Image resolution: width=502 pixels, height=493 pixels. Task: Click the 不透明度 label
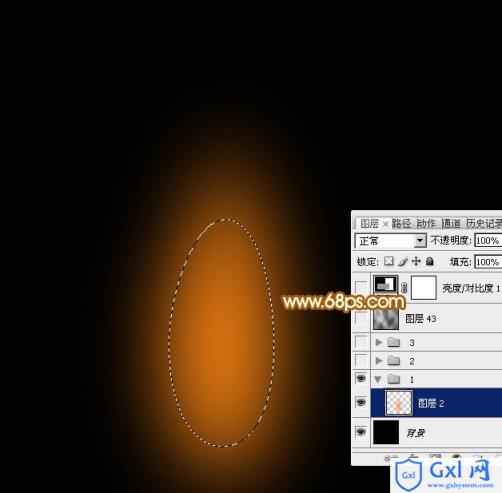451,240
